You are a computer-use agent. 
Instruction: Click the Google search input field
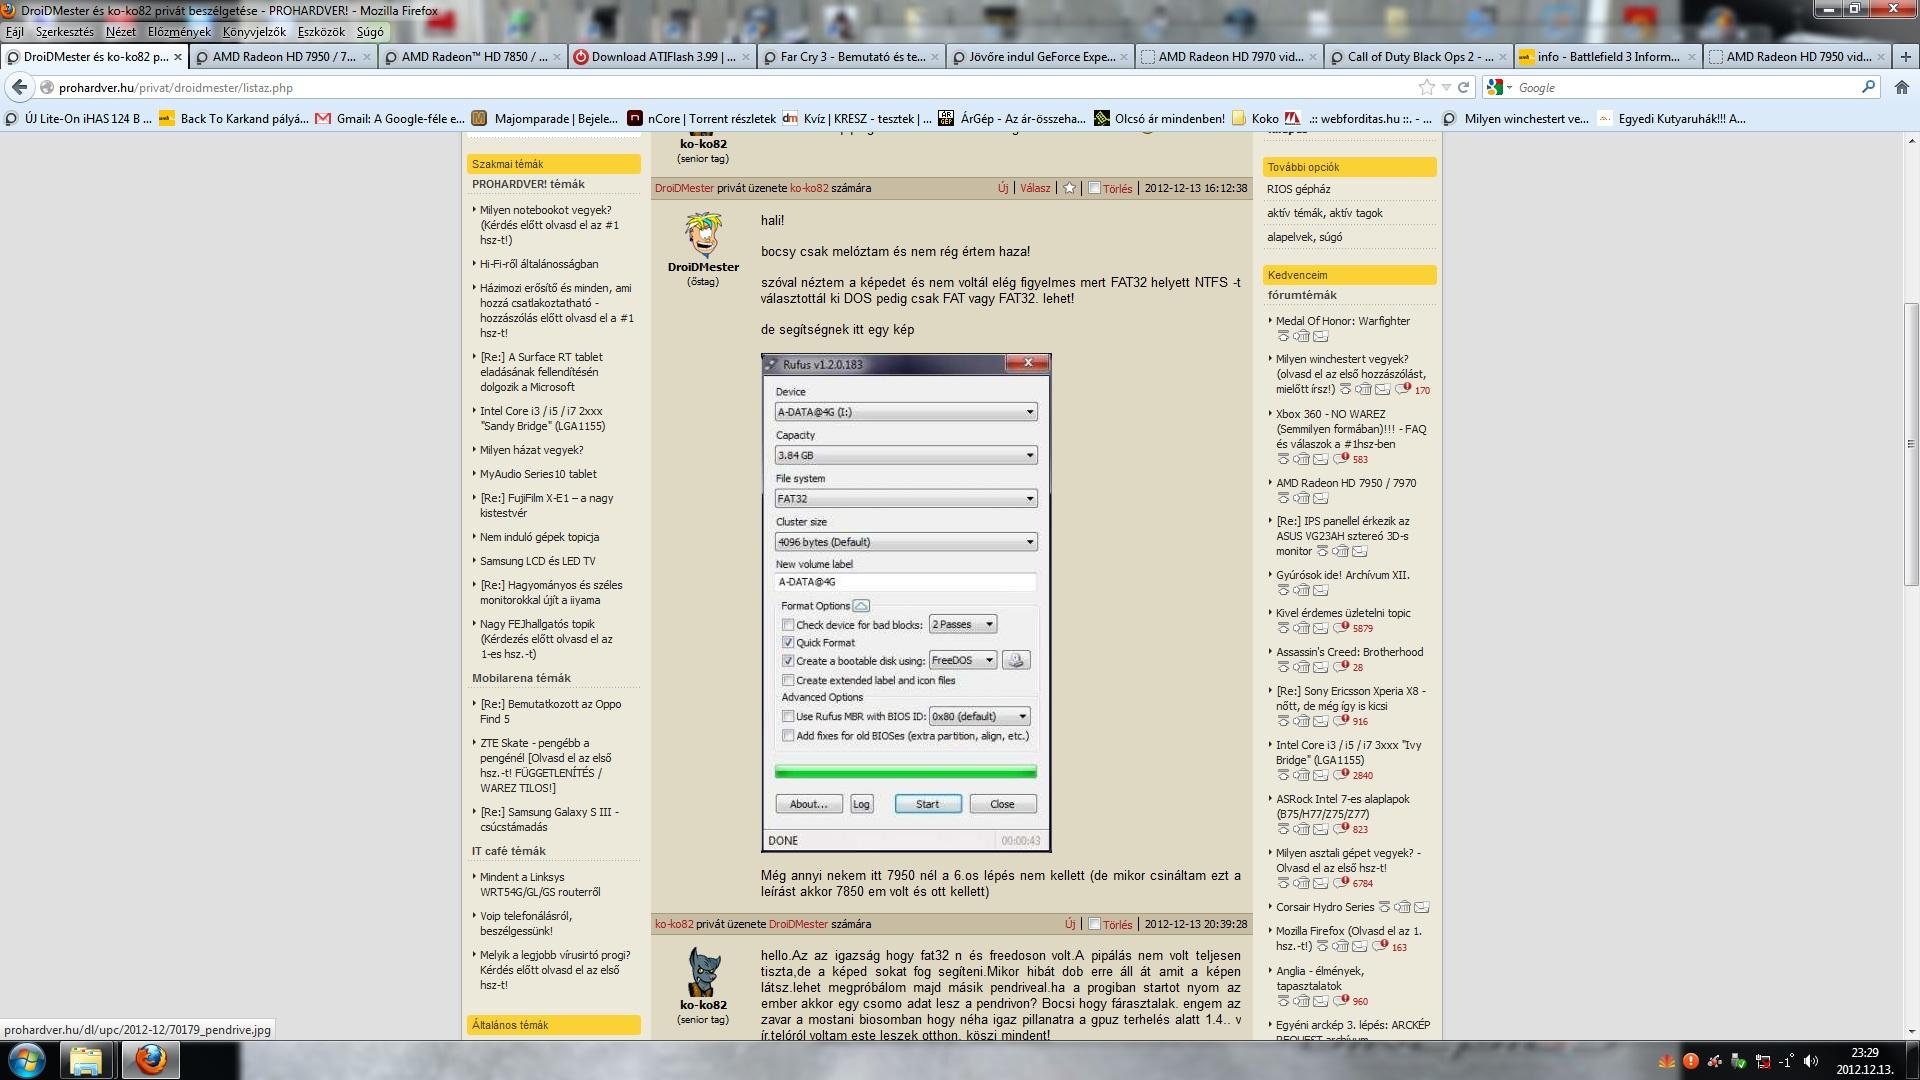(x=1687, y=88)
